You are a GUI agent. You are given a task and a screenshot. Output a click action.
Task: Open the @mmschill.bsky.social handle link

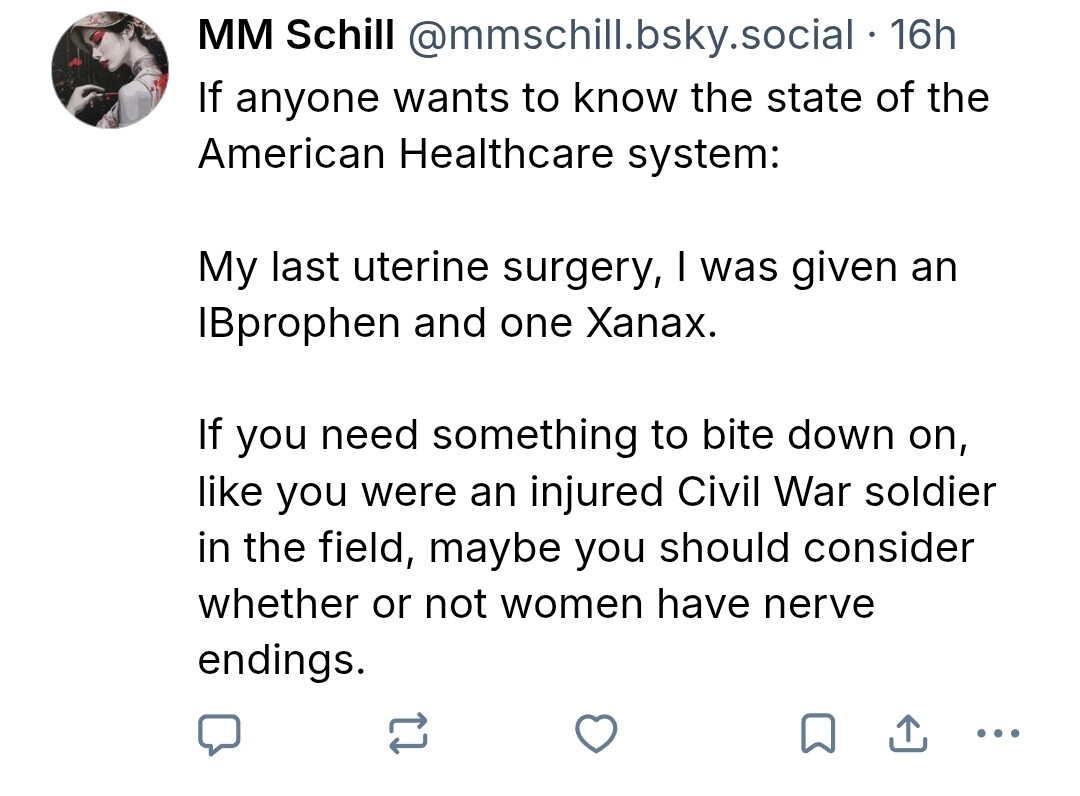pyautogui.click(x=629, y=37)
